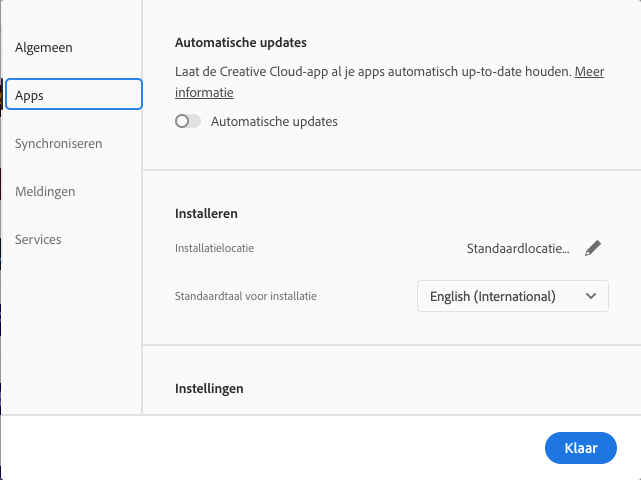
Task: Click the Standaardtaal voor installatie label
Action: click(252, 296)
